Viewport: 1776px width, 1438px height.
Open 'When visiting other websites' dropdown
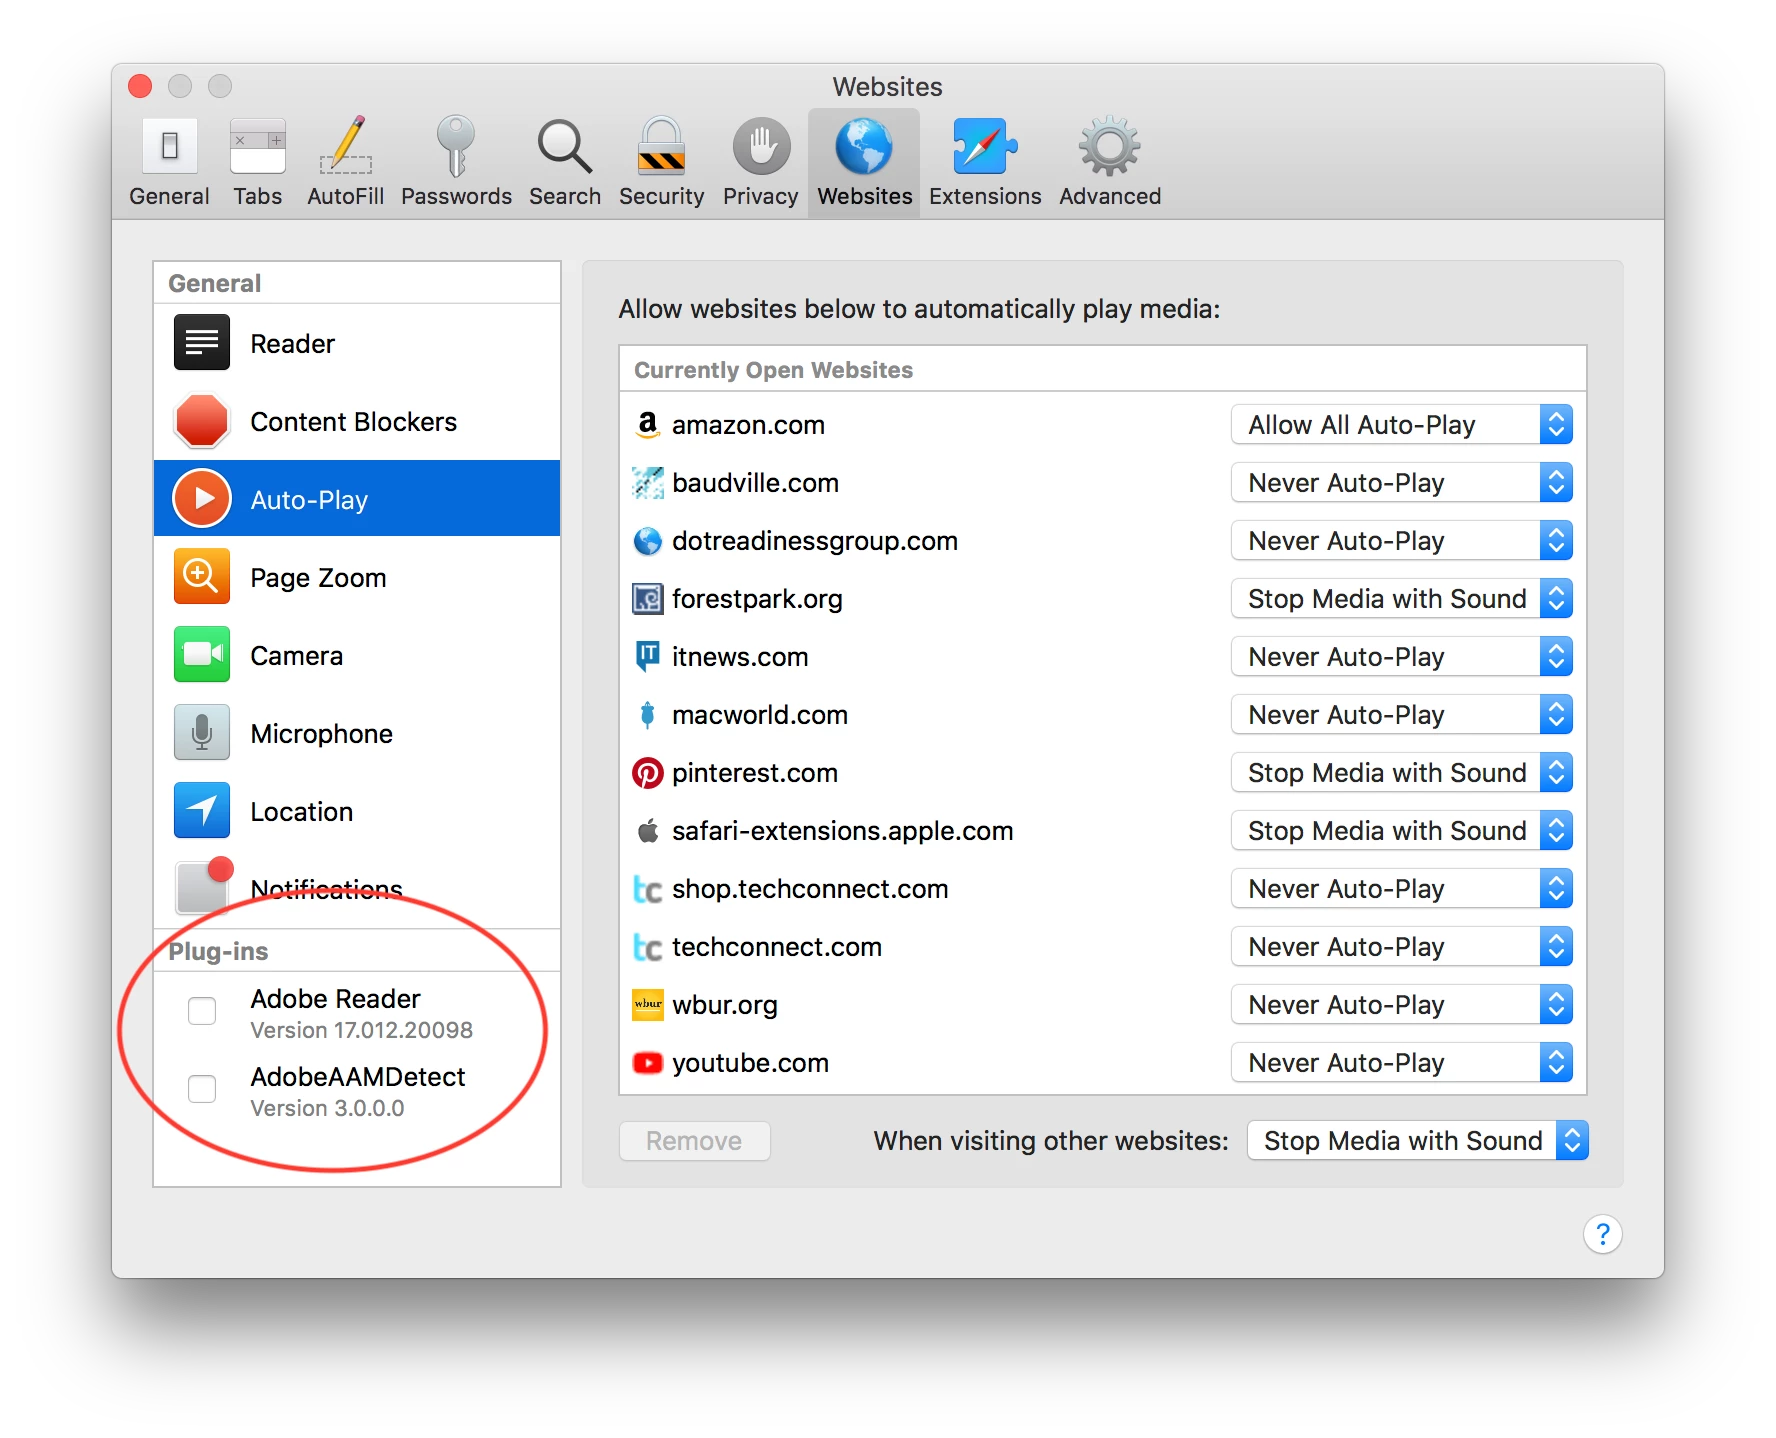click(x=1418, y=1141)
